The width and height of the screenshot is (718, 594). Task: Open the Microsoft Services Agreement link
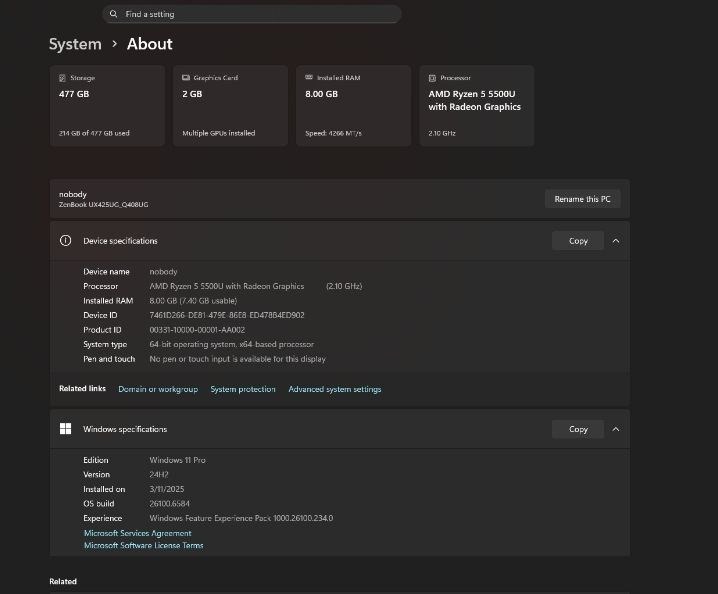tap(137, 533)
